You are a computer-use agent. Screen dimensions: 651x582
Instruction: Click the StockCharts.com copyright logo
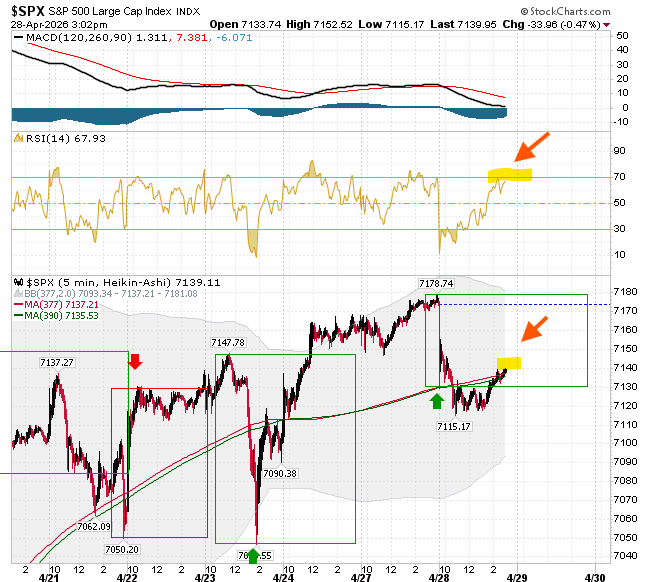coord(565,12)
